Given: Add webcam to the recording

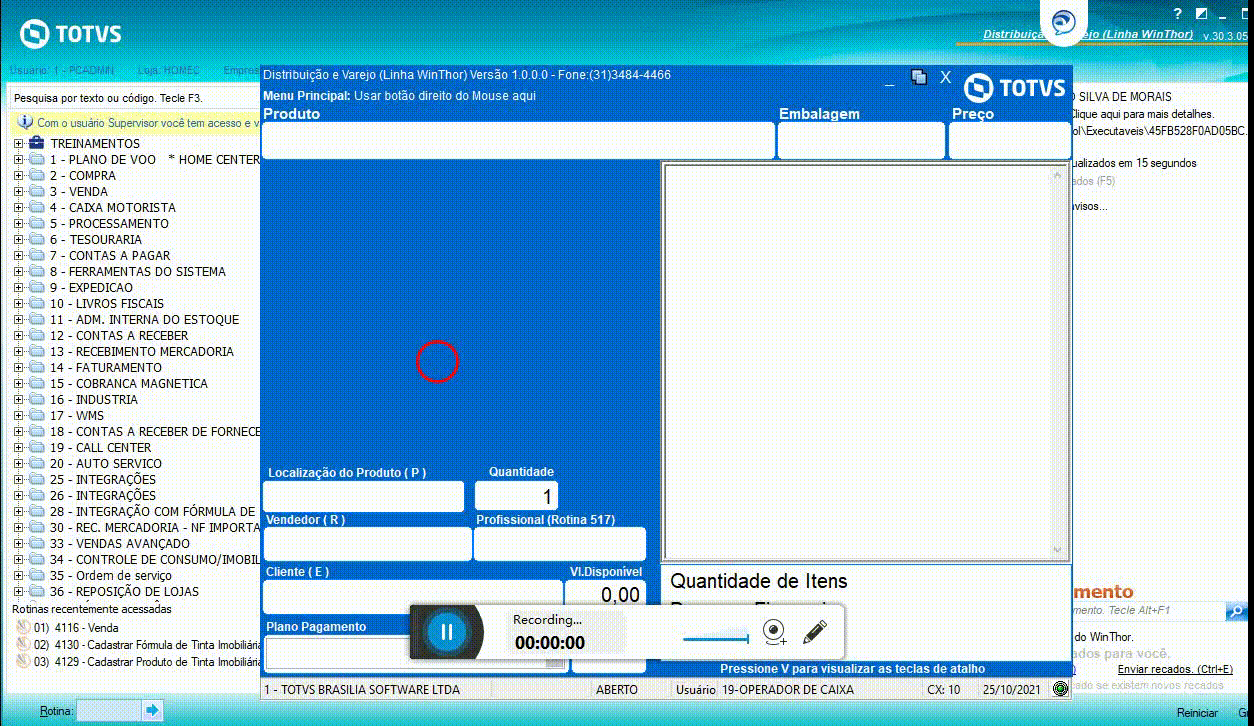Looking at the screenshot, I should pyautogui.click(x=773, y=631).
